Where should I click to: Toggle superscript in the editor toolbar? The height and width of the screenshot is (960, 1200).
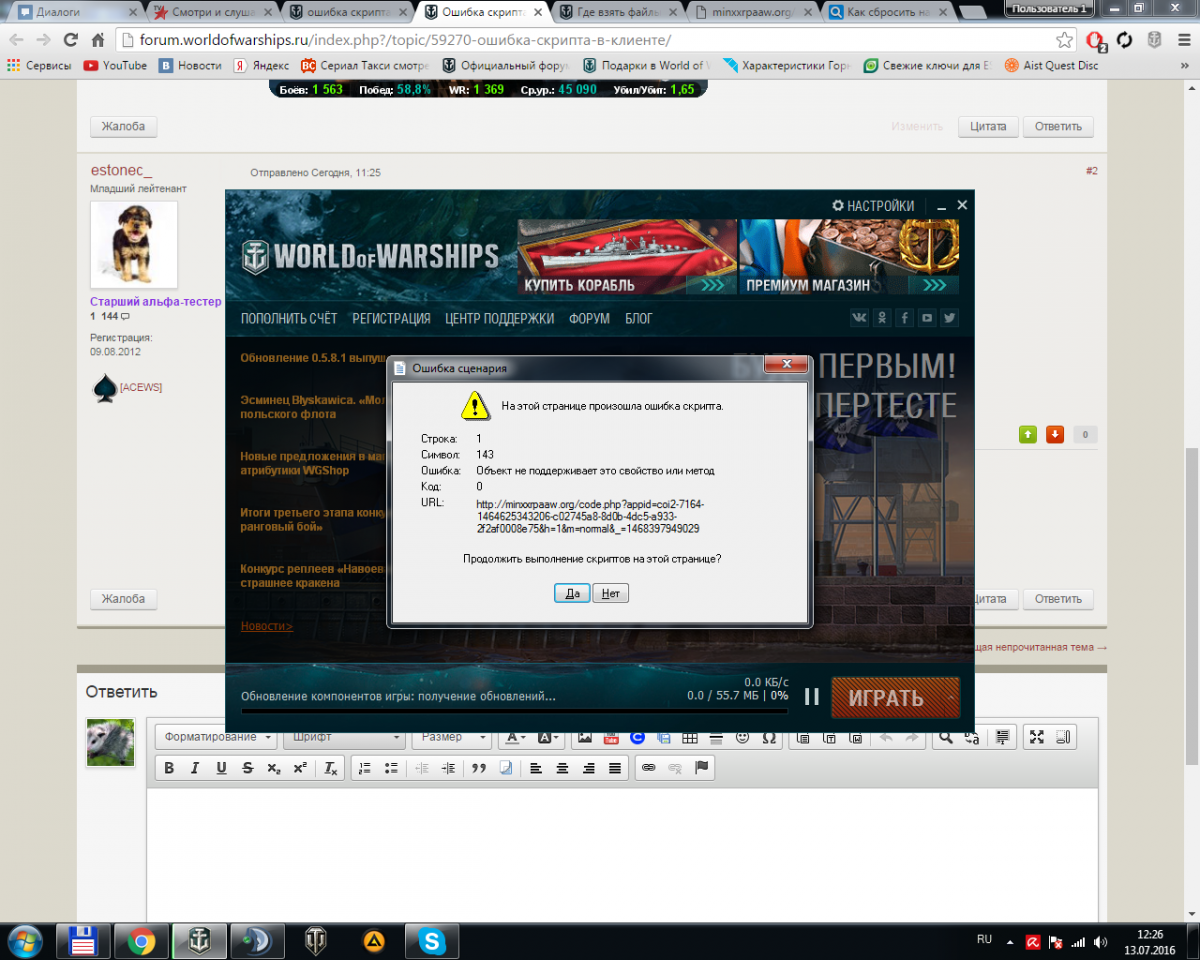click(299, 768)
